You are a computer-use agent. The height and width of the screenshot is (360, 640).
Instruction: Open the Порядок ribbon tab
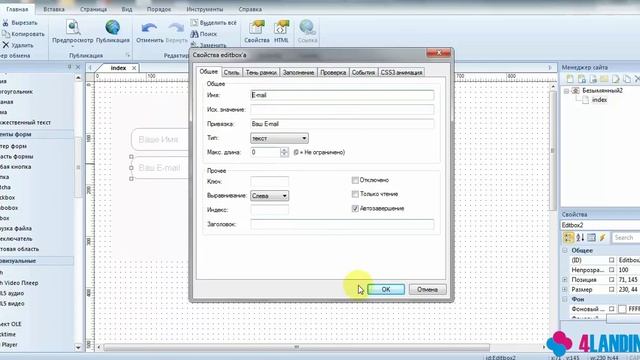pyautogui.click(x=159, y=9)
